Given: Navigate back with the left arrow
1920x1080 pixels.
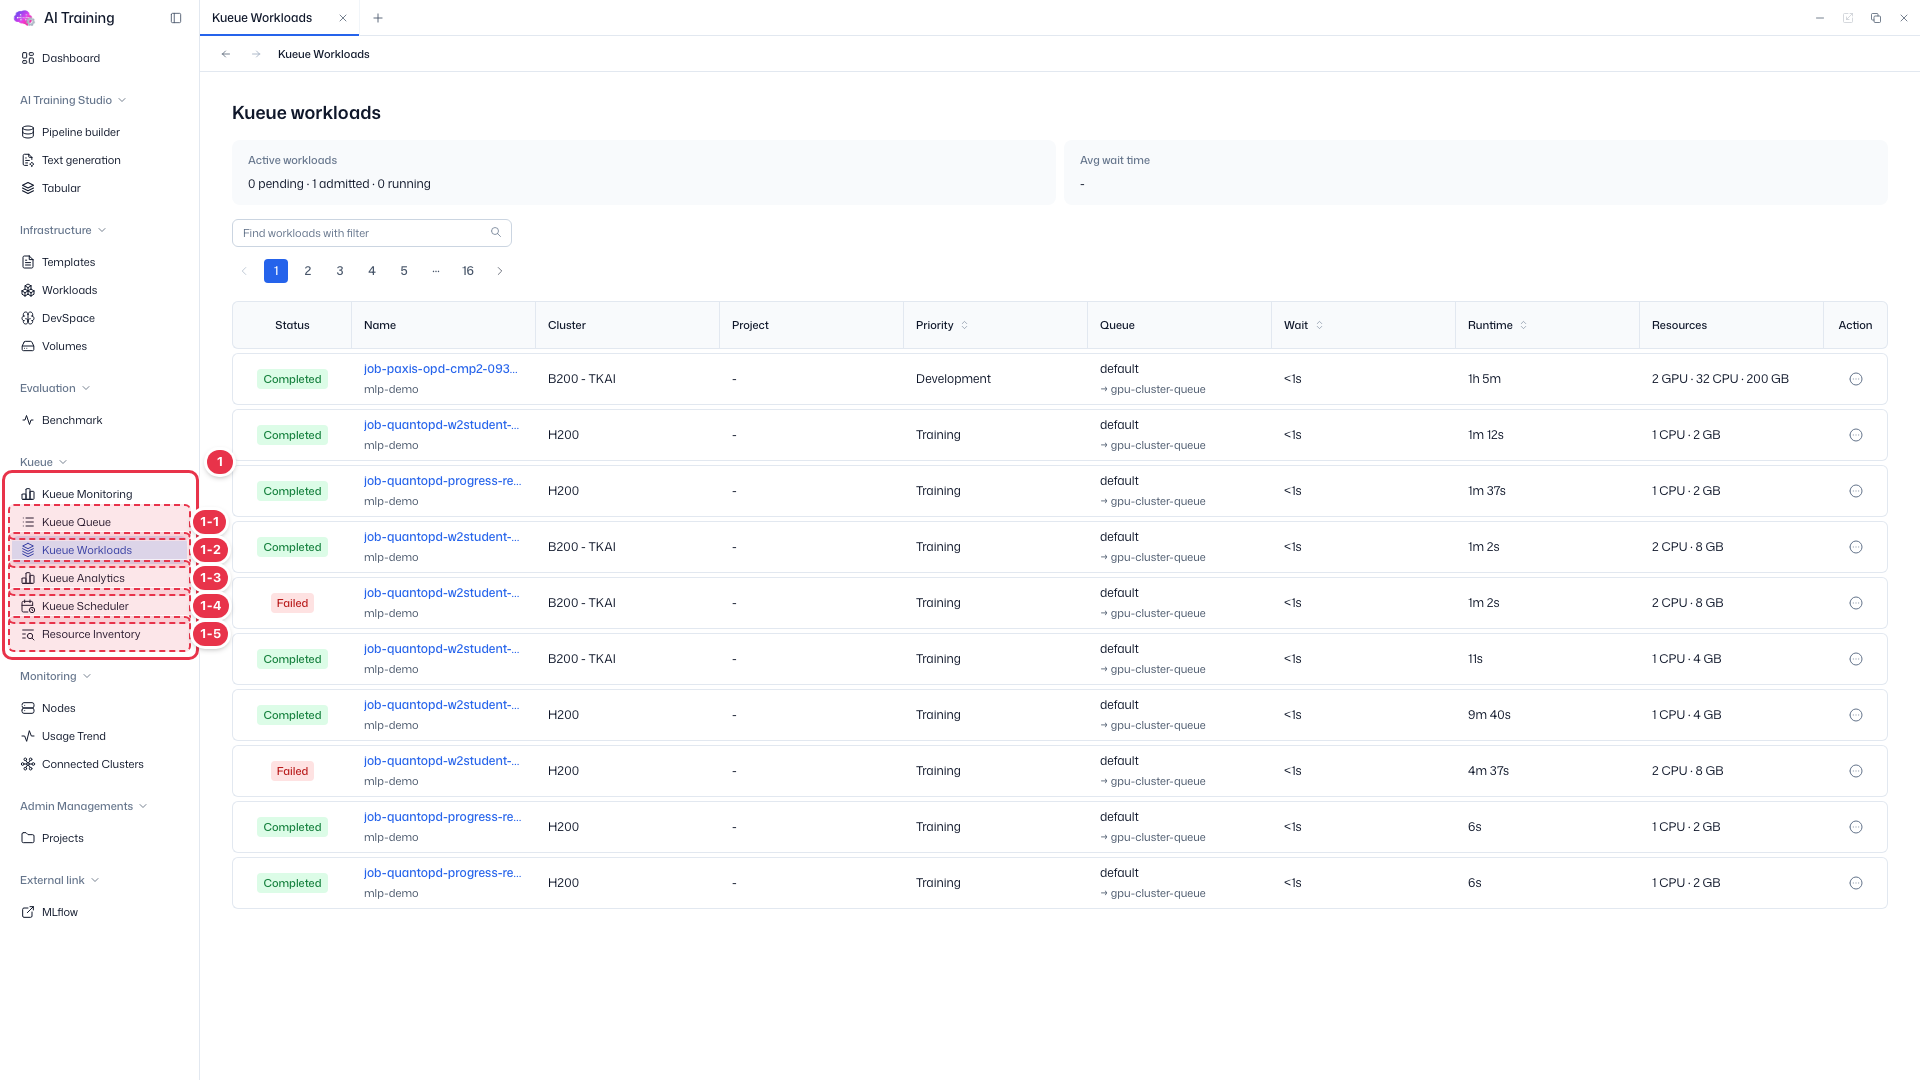Looking at the screenshot, I should click(226, 54).
